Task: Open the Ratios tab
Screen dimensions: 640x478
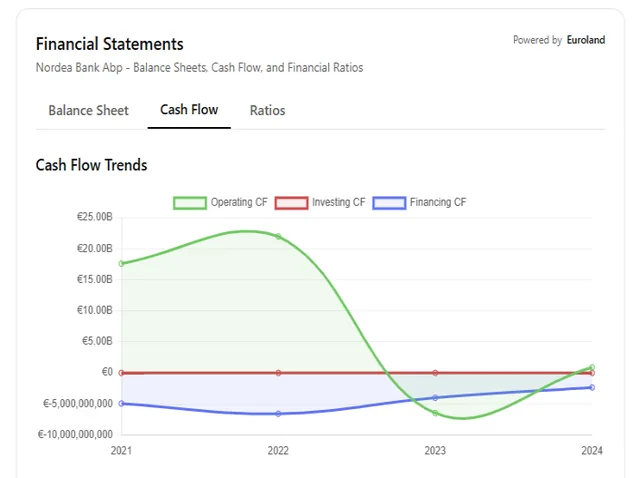Action: [x=267, y=110]
